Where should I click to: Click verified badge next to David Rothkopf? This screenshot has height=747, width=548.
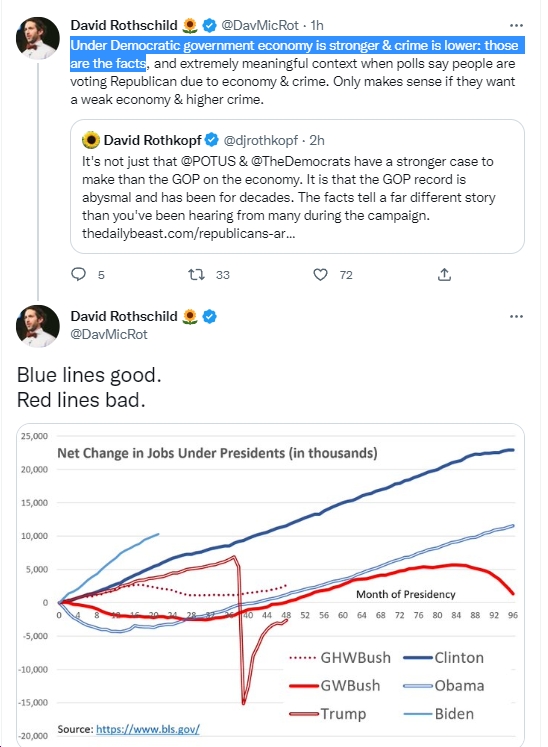tap(212, 140)
